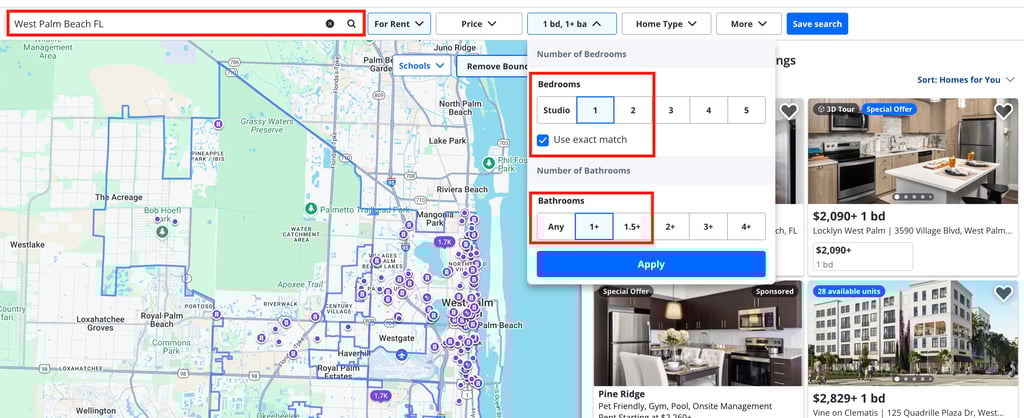Screen dimensions: 1024x418
Task: Click the Save search button
Action: point(817,24)
